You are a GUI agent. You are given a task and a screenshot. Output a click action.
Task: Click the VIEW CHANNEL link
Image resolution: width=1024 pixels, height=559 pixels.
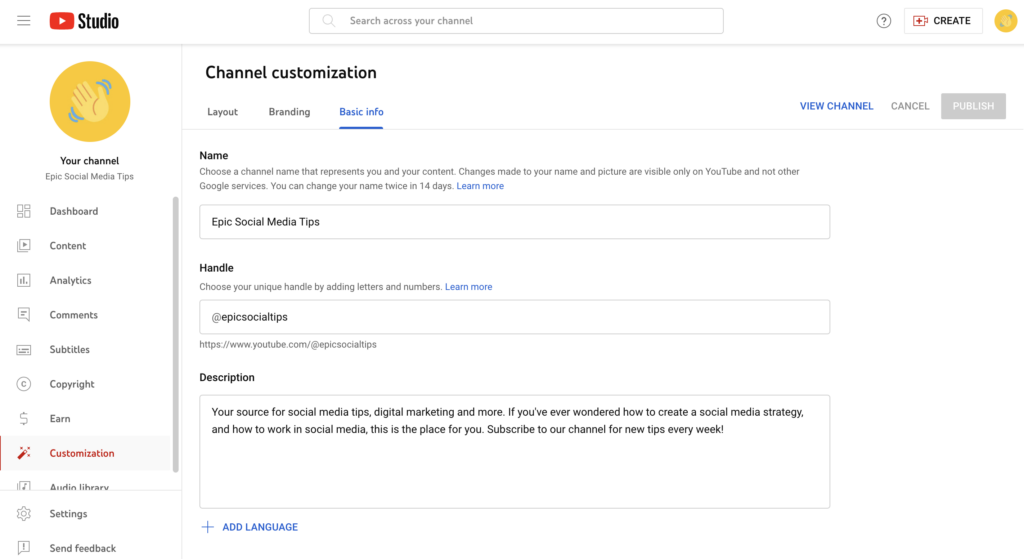point(836,106)
